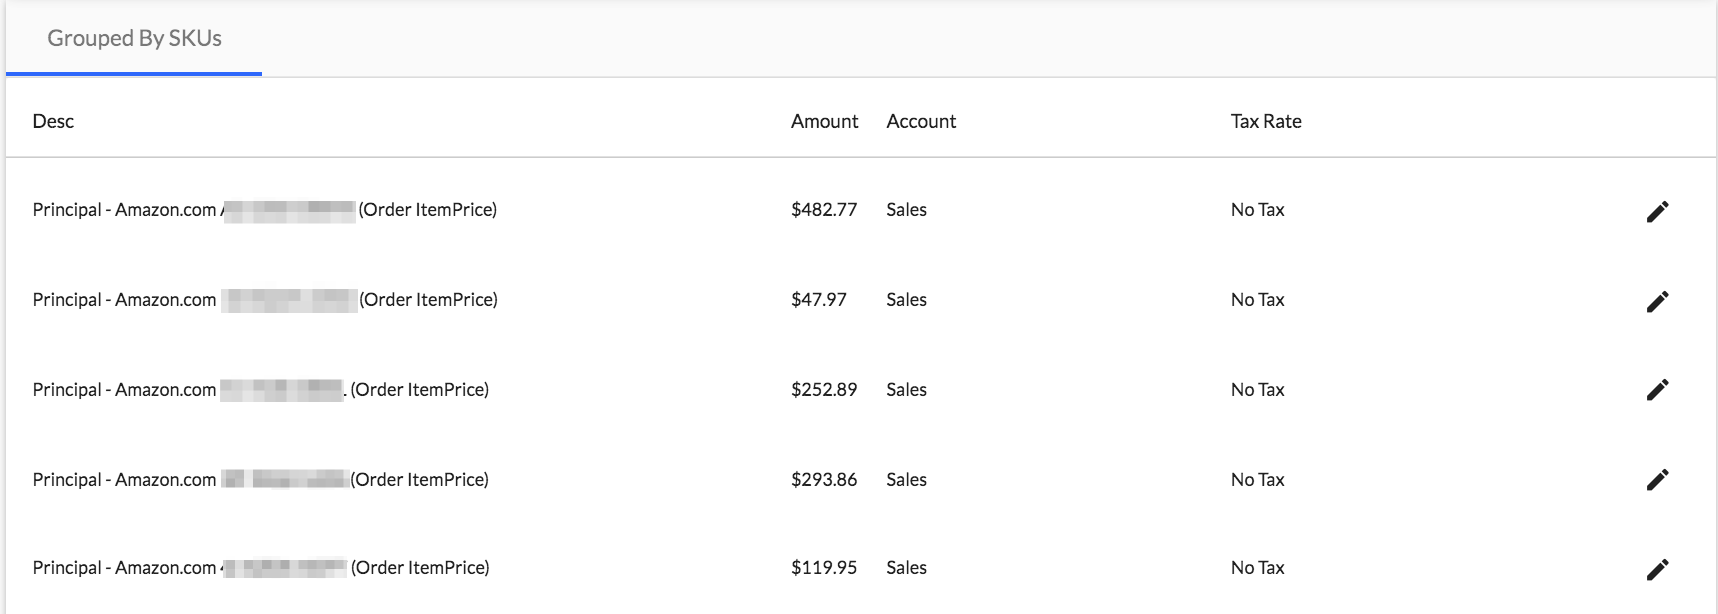Click Sales account in the $252.89 row
This screenshot has height=614, width=1718.
point(906,390)
